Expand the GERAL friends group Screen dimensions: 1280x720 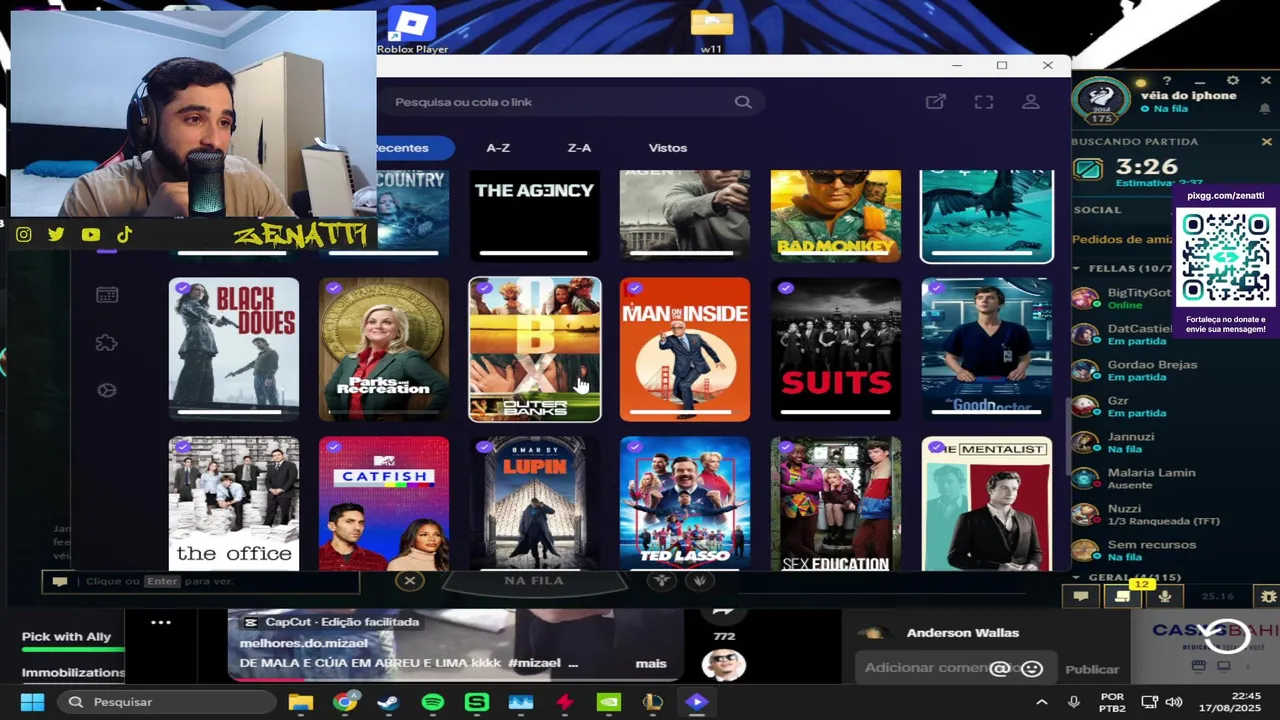(1077, 577)
